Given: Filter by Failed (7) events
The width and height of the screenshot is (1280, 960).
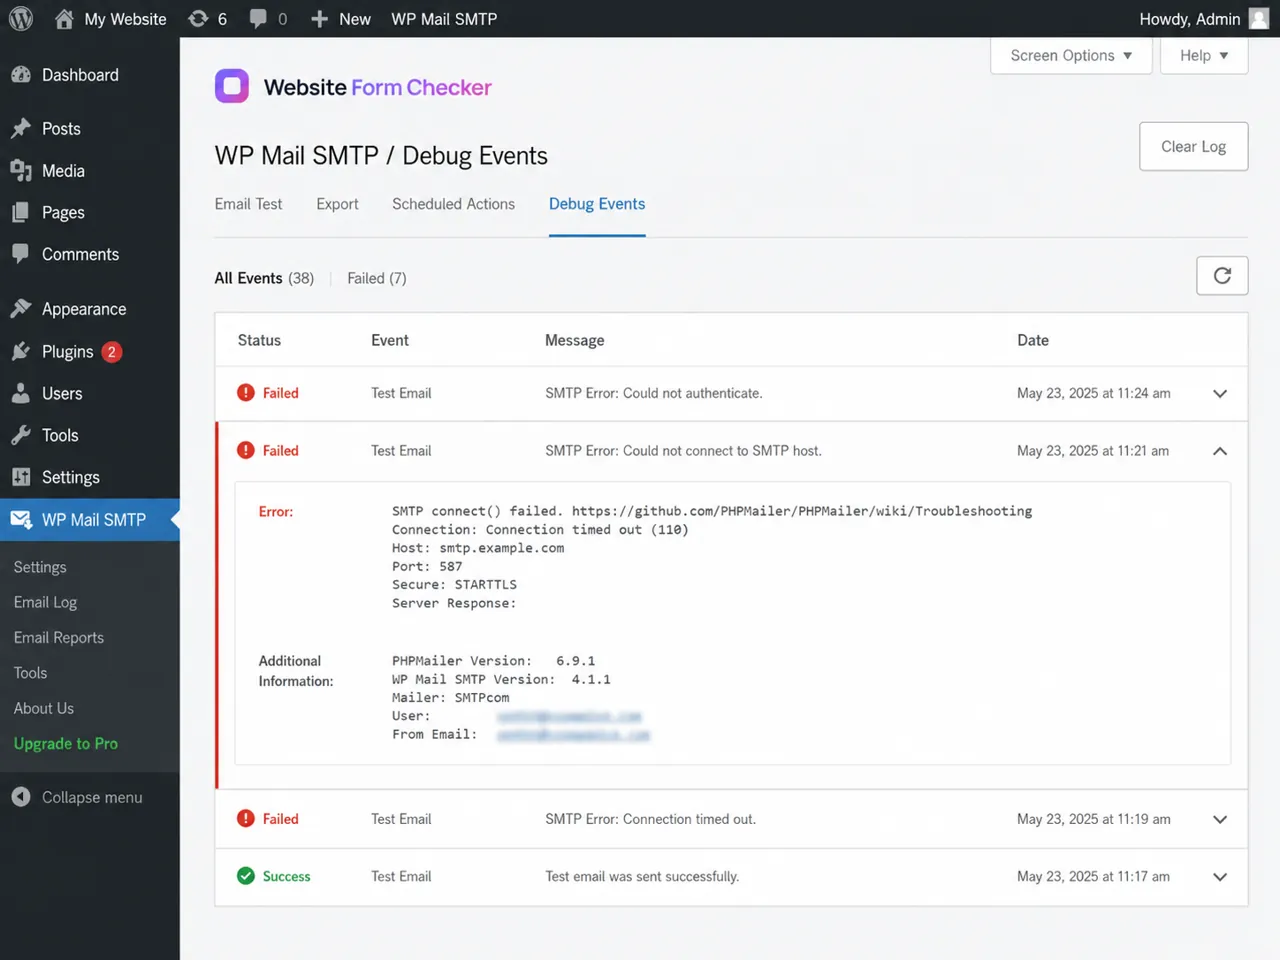Looking at the screenshot, I should tap(377, 278).
